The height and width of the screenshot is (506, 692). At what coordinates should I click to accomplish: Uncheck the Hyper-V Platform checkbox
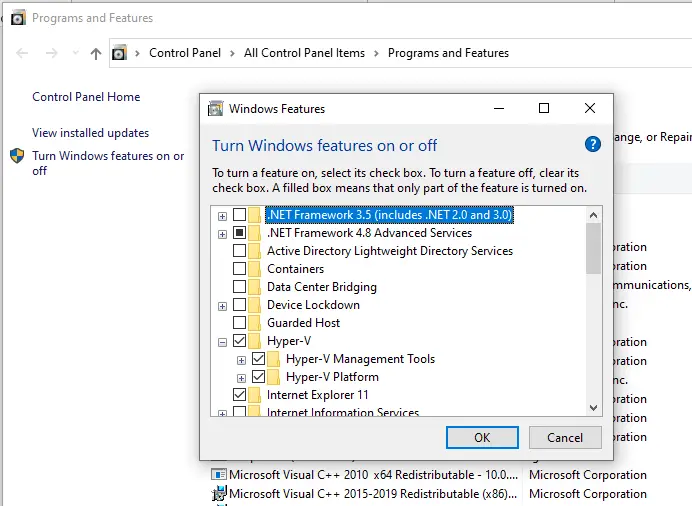(258, 377)
